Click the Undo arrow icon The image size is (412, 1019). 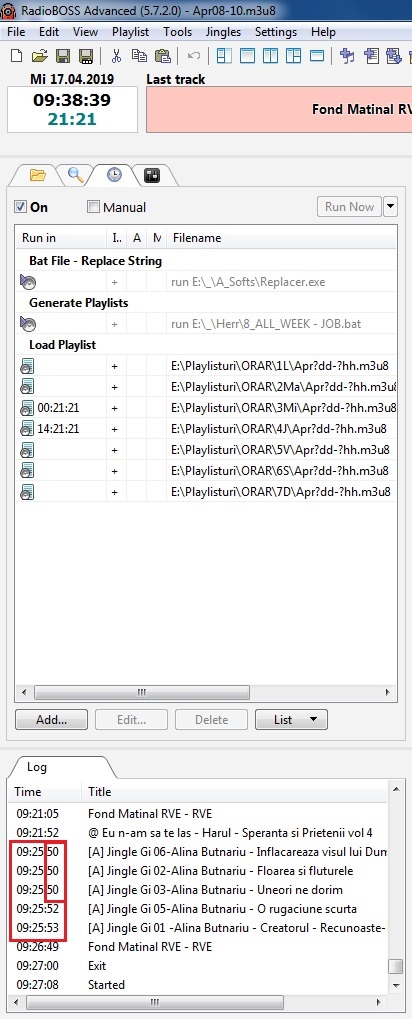tap(193, 57)
